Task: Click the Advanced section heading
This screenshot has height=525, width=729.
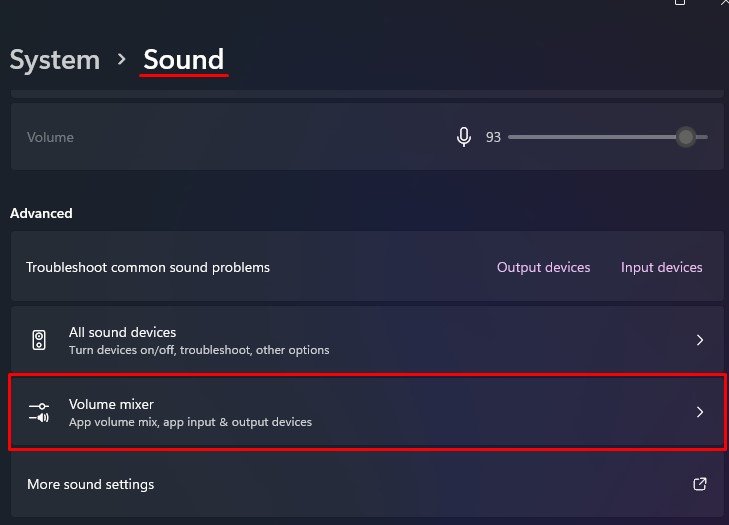Action: pyautogui.click(x=41, y=213)
